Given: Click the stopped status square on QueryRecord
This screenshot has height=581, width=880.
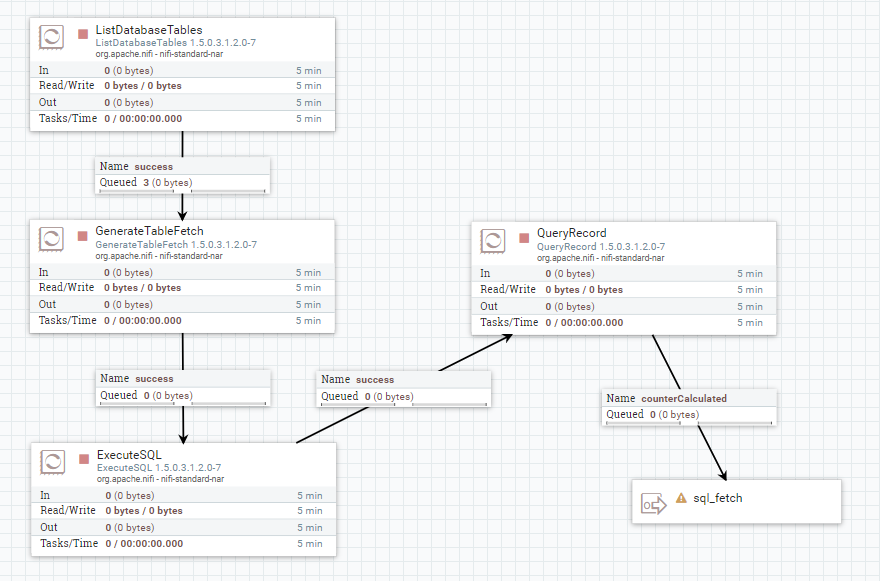Looking at the screenshot, I should (524, 238).
